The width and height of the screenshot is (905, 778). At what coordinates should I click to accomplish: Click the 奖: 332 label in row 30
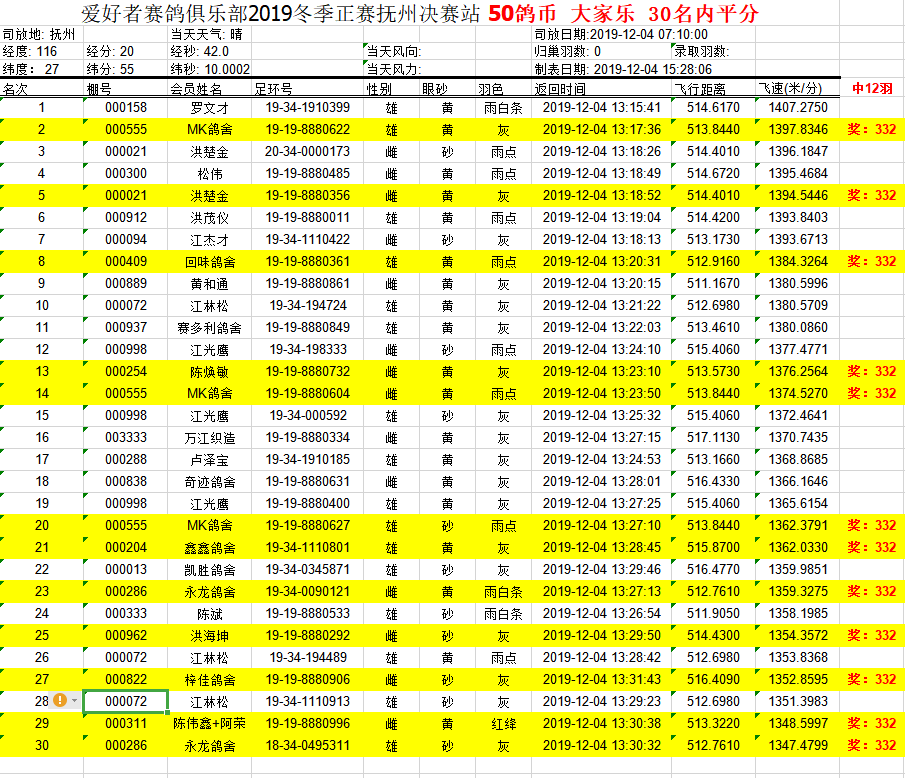pos(872,745)
